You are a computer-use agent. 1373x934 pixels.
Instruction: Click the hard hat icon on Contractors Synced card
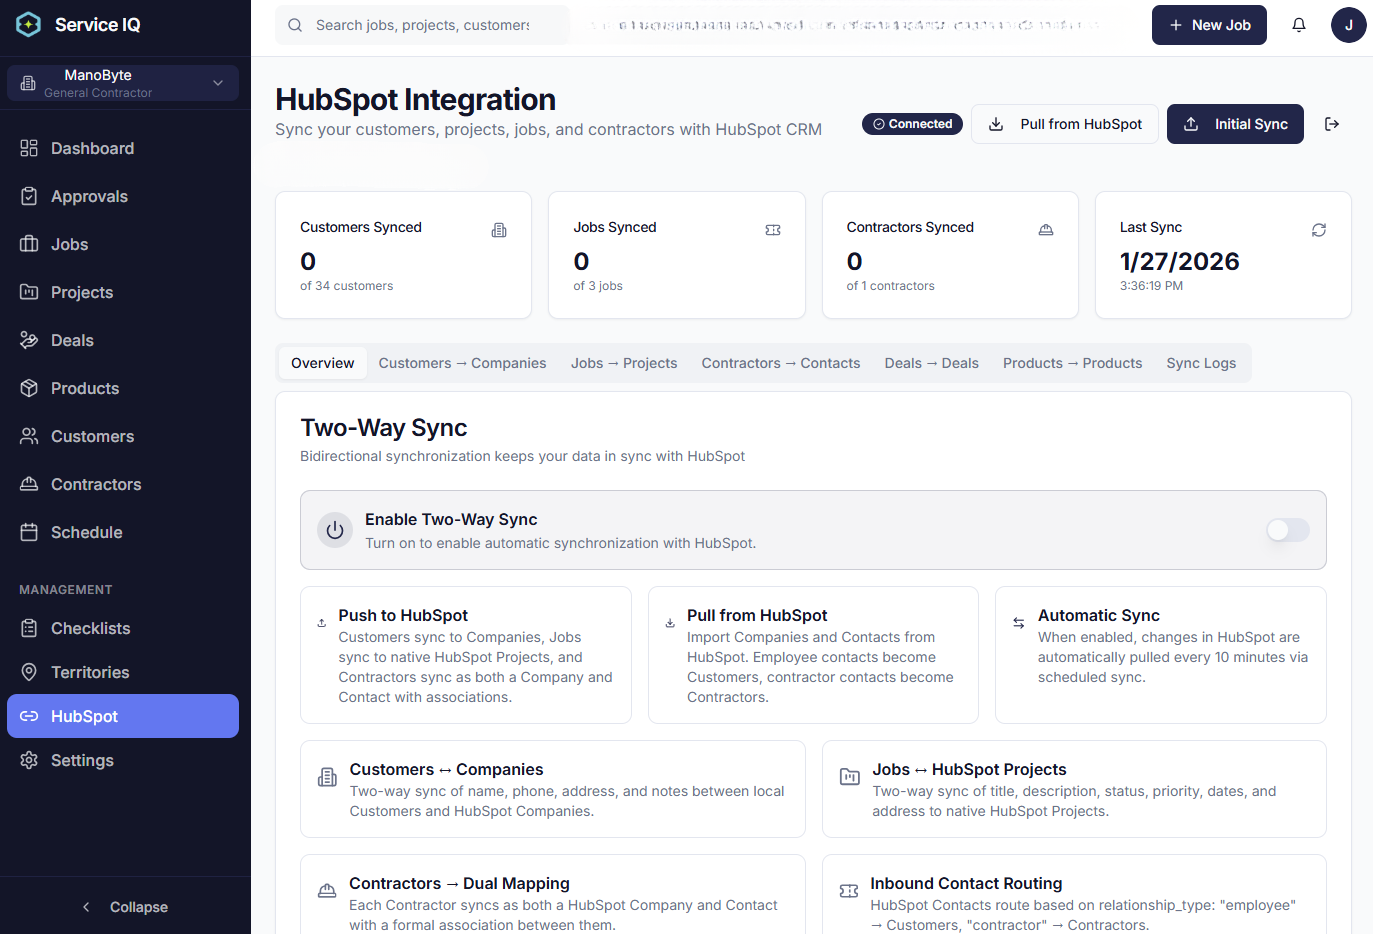[1046, 230]
